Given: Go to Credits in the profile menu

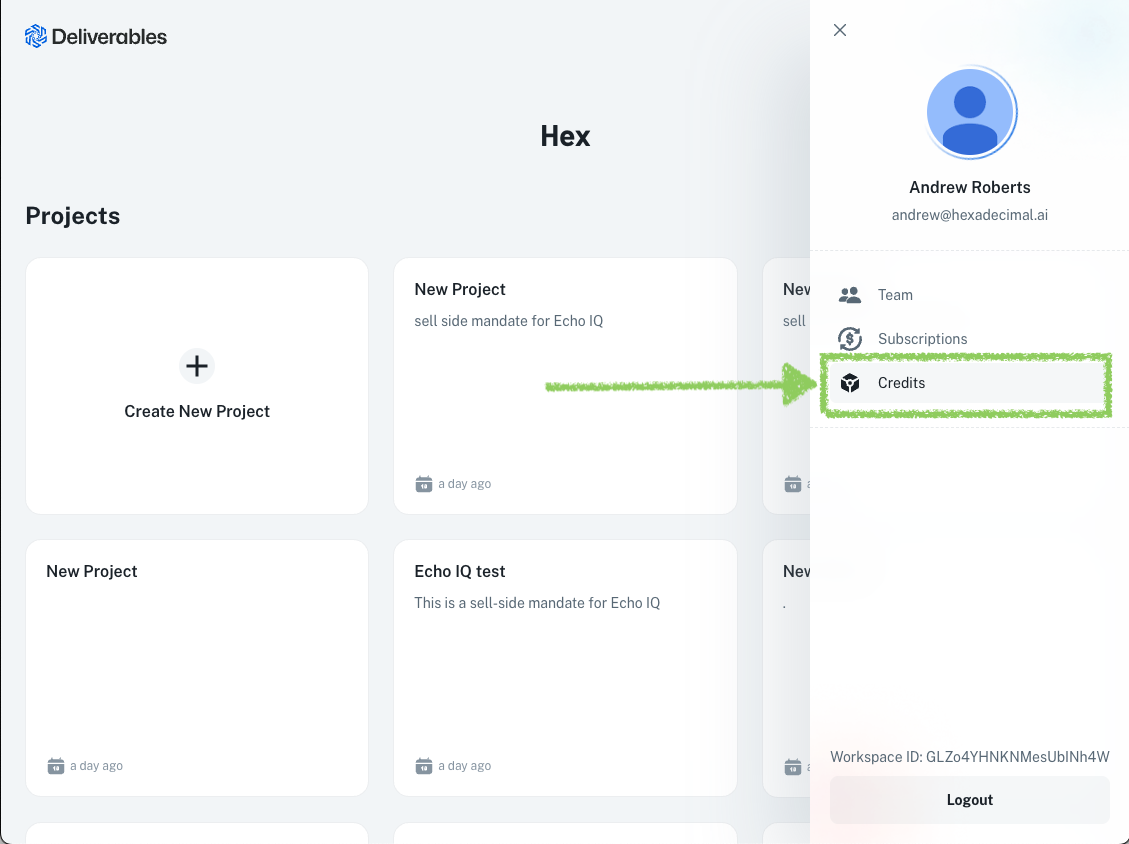Looking at the screenshot, I should (x=901, y=383).
